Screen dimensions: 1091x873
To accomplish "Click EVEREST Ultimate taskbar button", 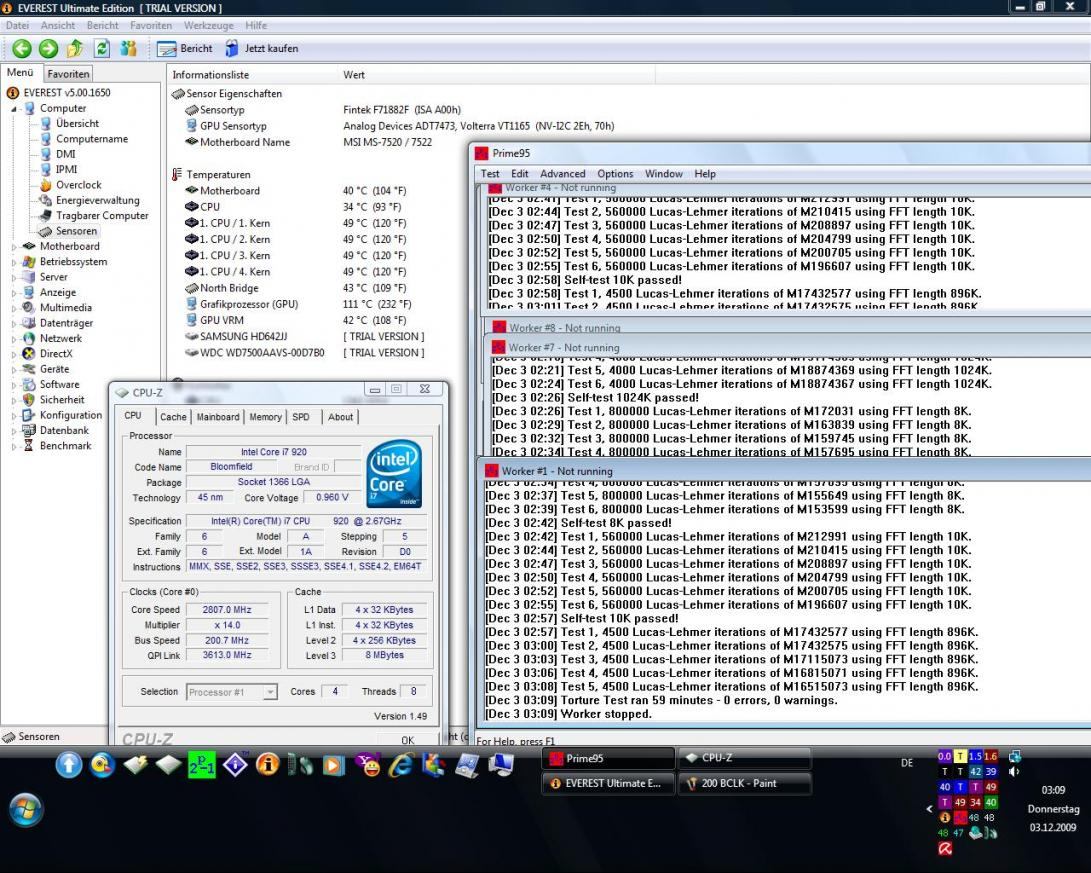I will [x=608, y=783].
